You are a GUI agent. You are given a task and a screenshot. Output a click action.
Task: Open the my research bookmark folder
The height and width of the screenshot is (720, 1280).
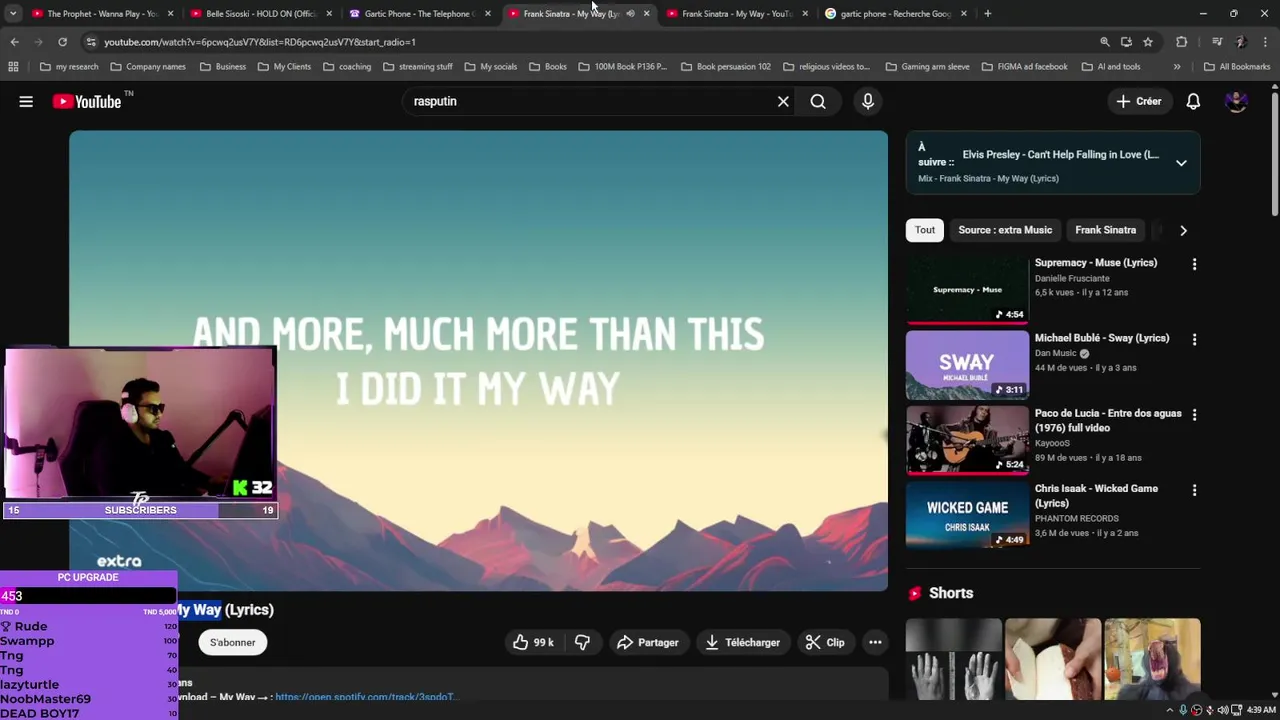tap(69, 67)
